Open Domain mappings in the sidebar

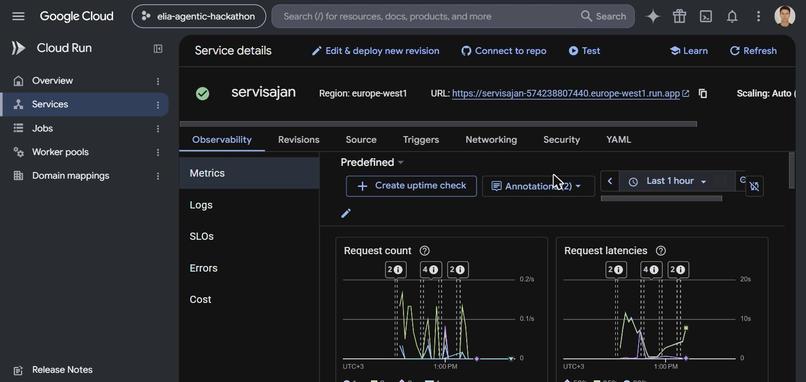tap(71, 176)
